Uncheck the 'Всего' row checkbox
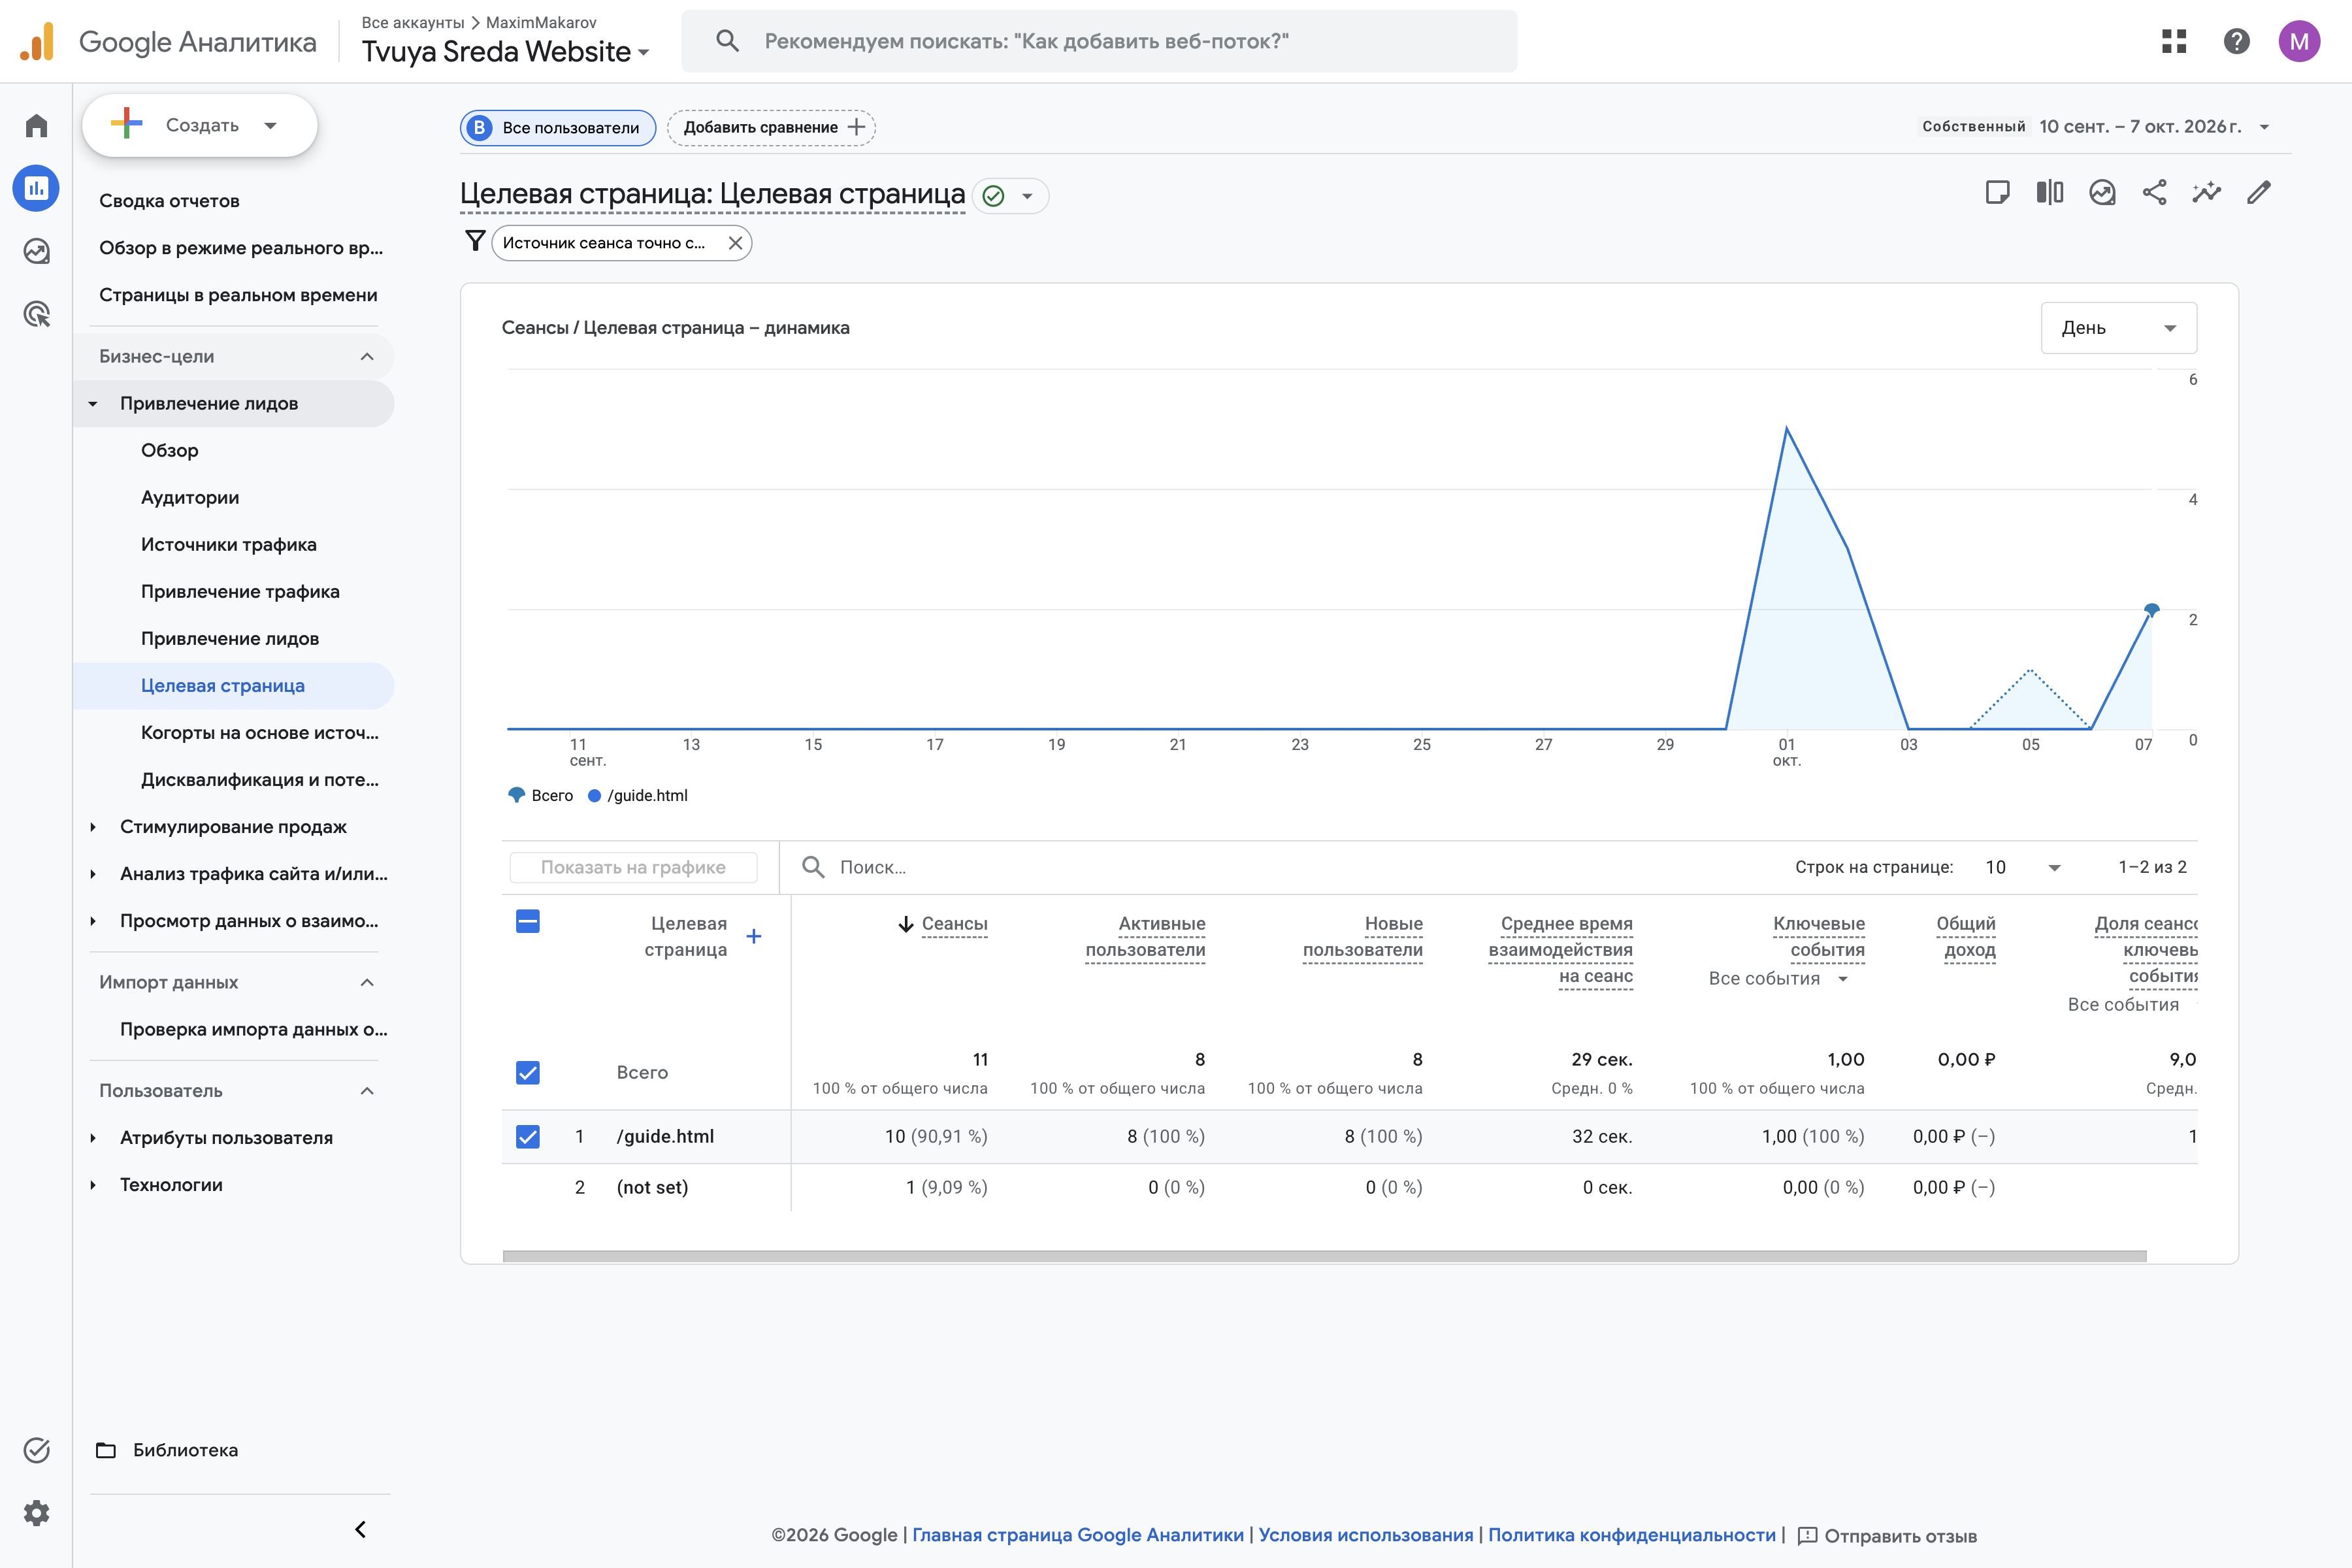Viewport: 2352px width, 1568px height. pyautogui.click(x=528, y=1073)
